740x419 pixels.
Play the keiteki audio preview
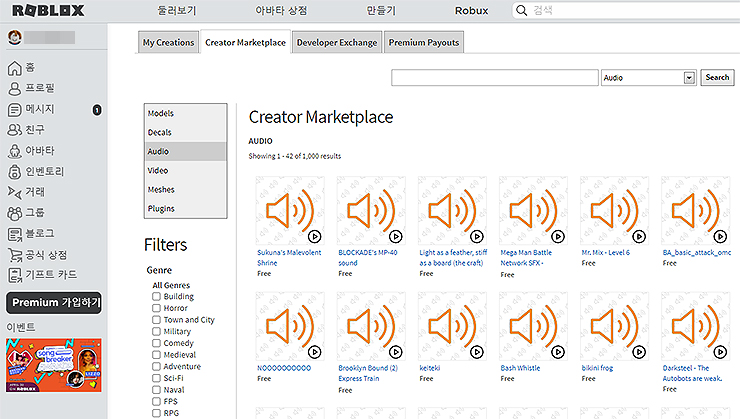point(477,352)
